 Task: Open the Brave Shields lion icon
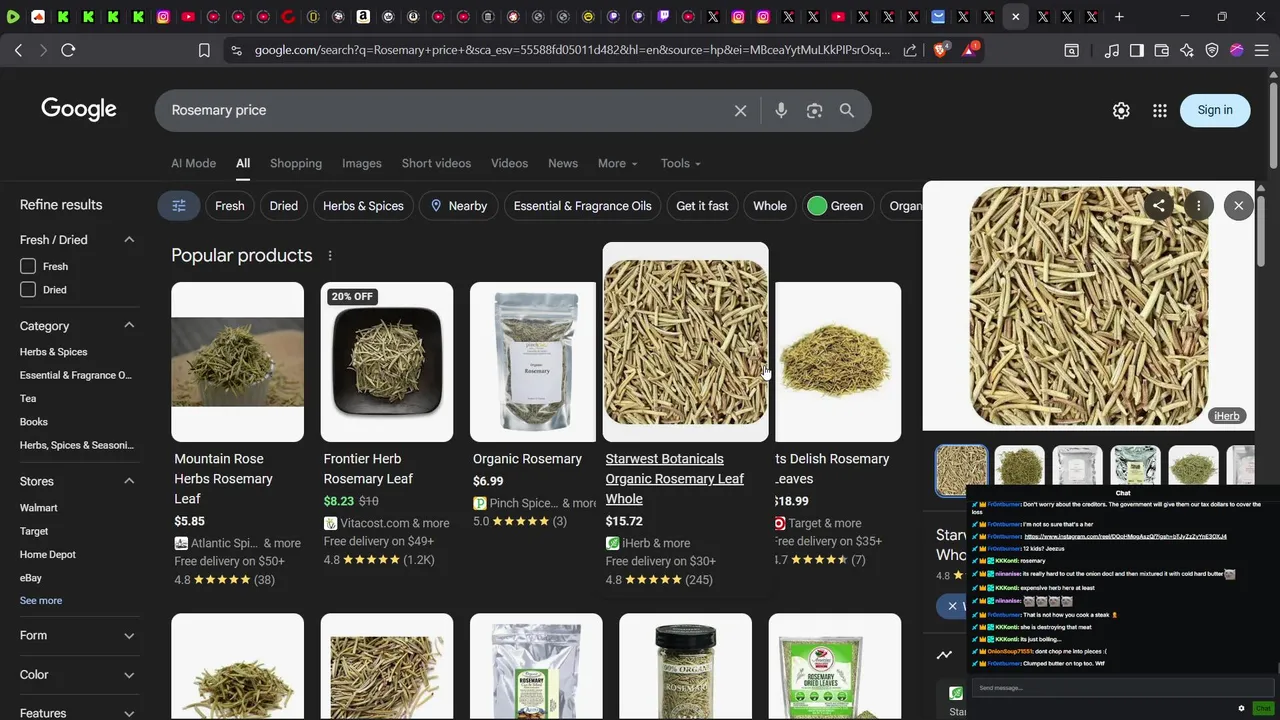tap(941, 50)
